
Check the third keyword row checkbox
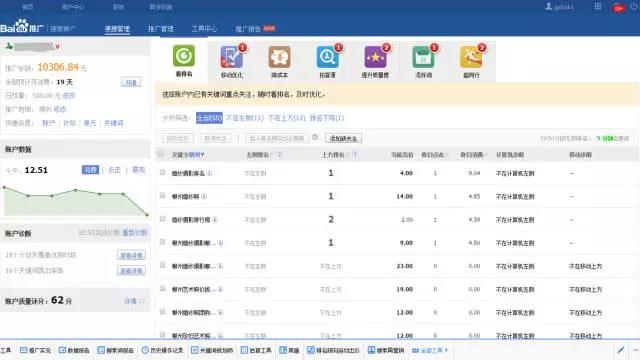162,219
